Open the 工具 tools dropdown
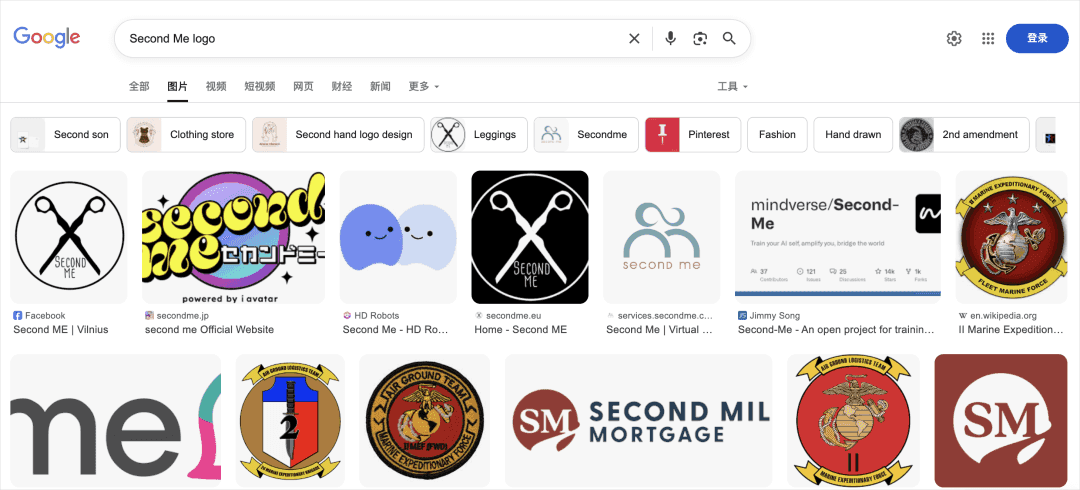Screen dimensions: 1080x490 732,87
